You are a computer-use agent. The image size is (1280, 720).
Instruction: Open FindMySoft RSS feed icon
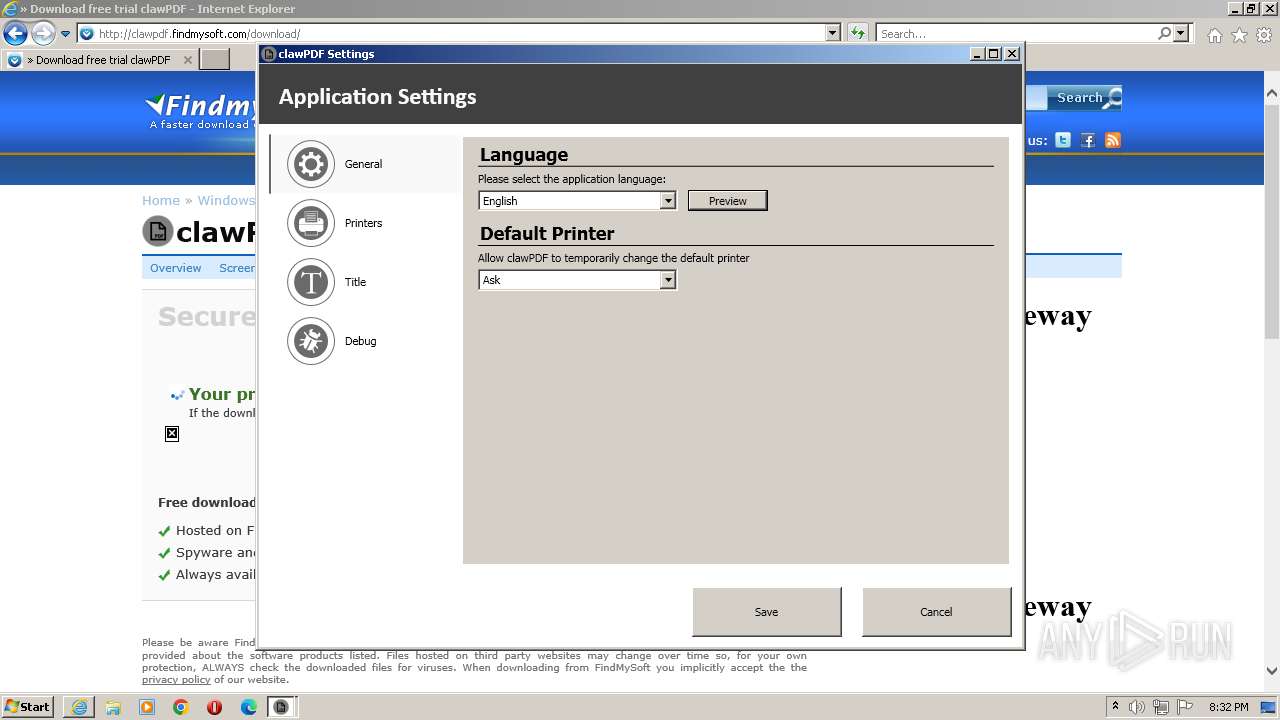click(1113, 141)
